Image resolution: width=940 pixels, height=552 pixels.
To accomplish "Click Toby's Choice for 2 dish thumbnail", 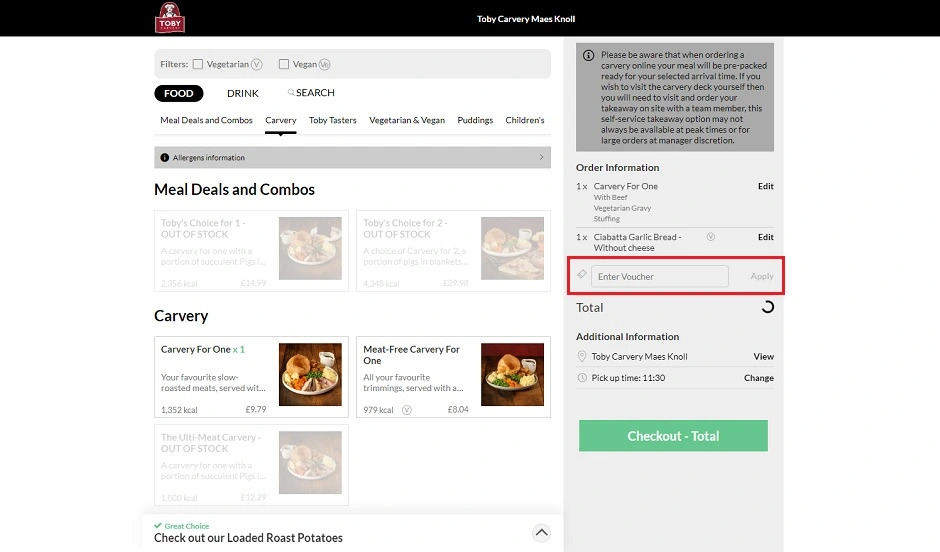I will (513, 249).
